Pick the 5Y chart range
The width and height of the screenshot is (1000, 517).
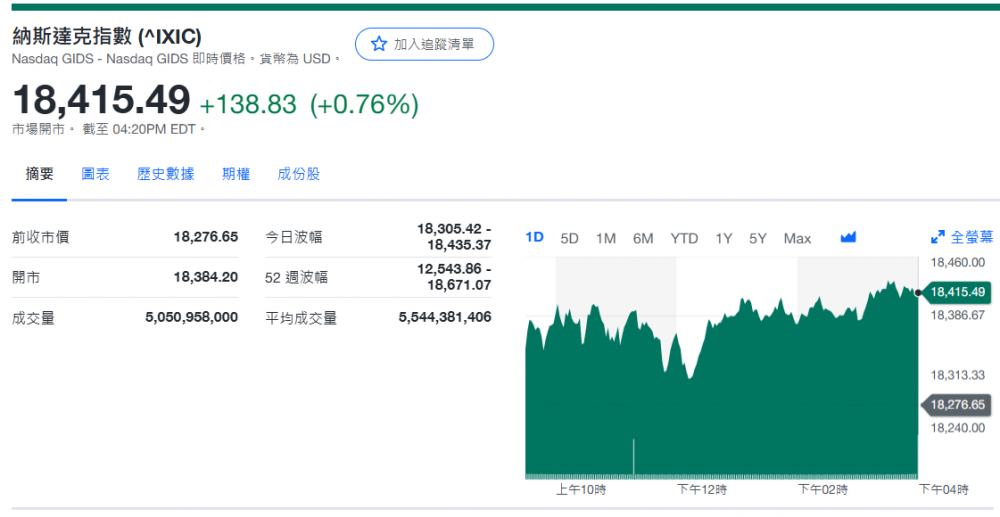point(758,238)
